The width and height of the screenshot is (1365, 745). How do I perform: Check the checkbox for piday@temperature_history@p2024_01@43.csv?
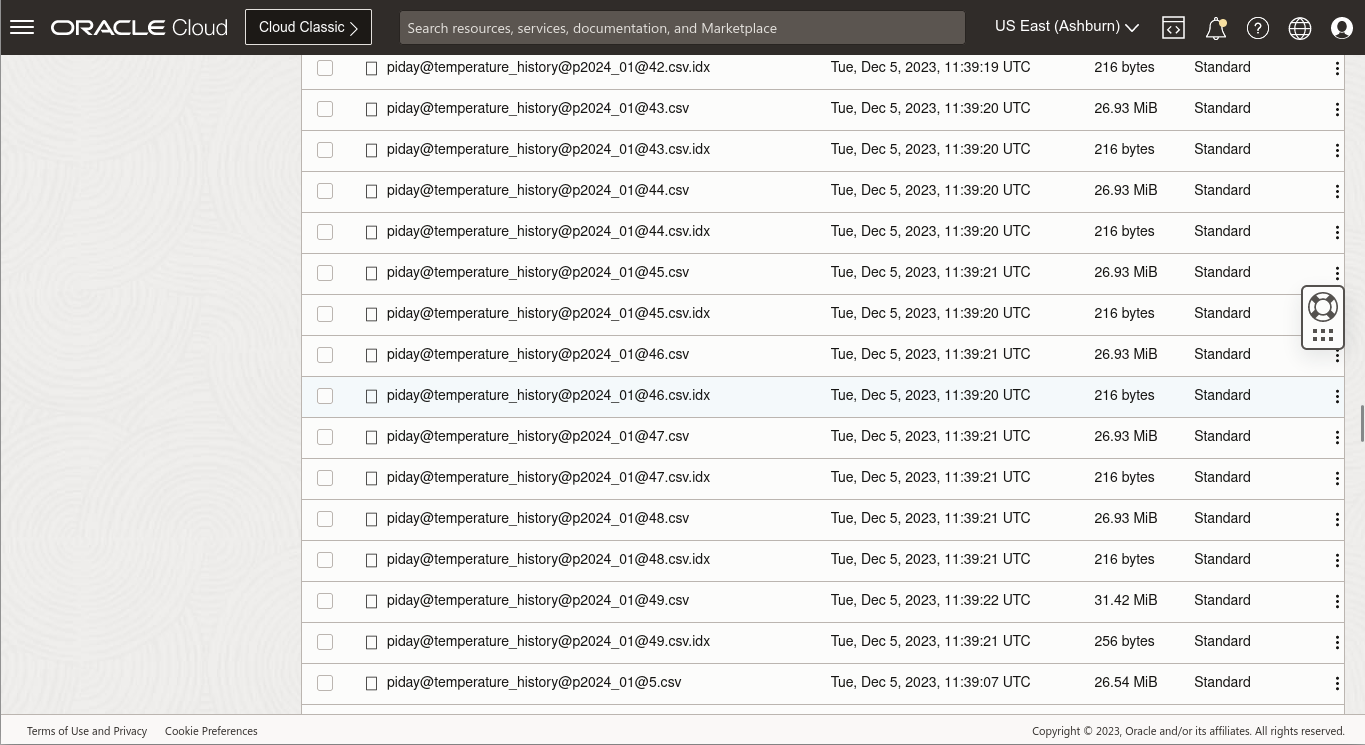tap(324, 109)
